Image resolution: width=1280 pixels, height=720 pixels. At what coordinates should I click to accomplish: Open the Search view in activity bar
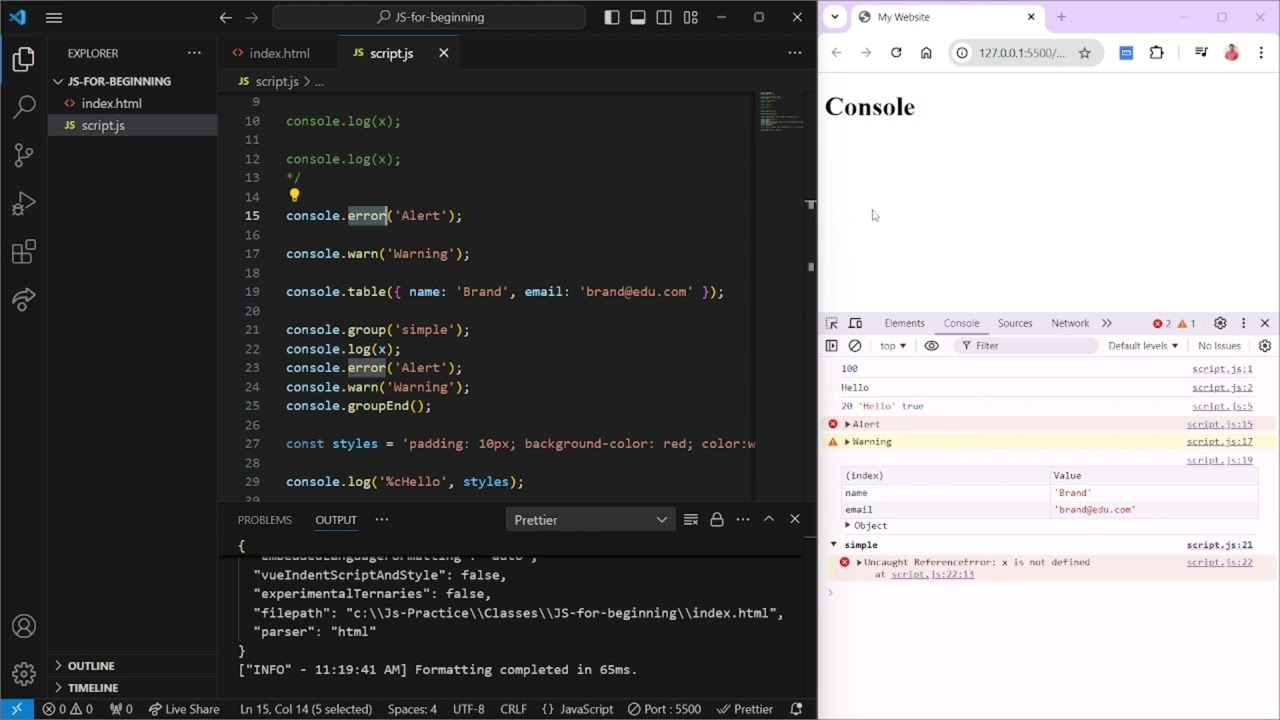24,106
